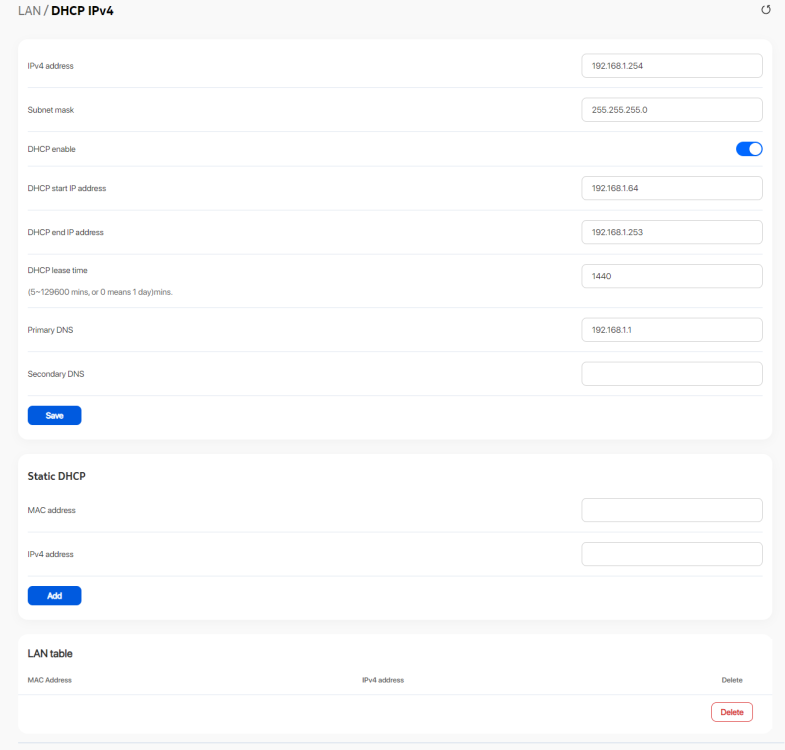Screen dimensions: 785x750
Task: Click the empty Secondary DNS field
Action: tap(672, 374)
